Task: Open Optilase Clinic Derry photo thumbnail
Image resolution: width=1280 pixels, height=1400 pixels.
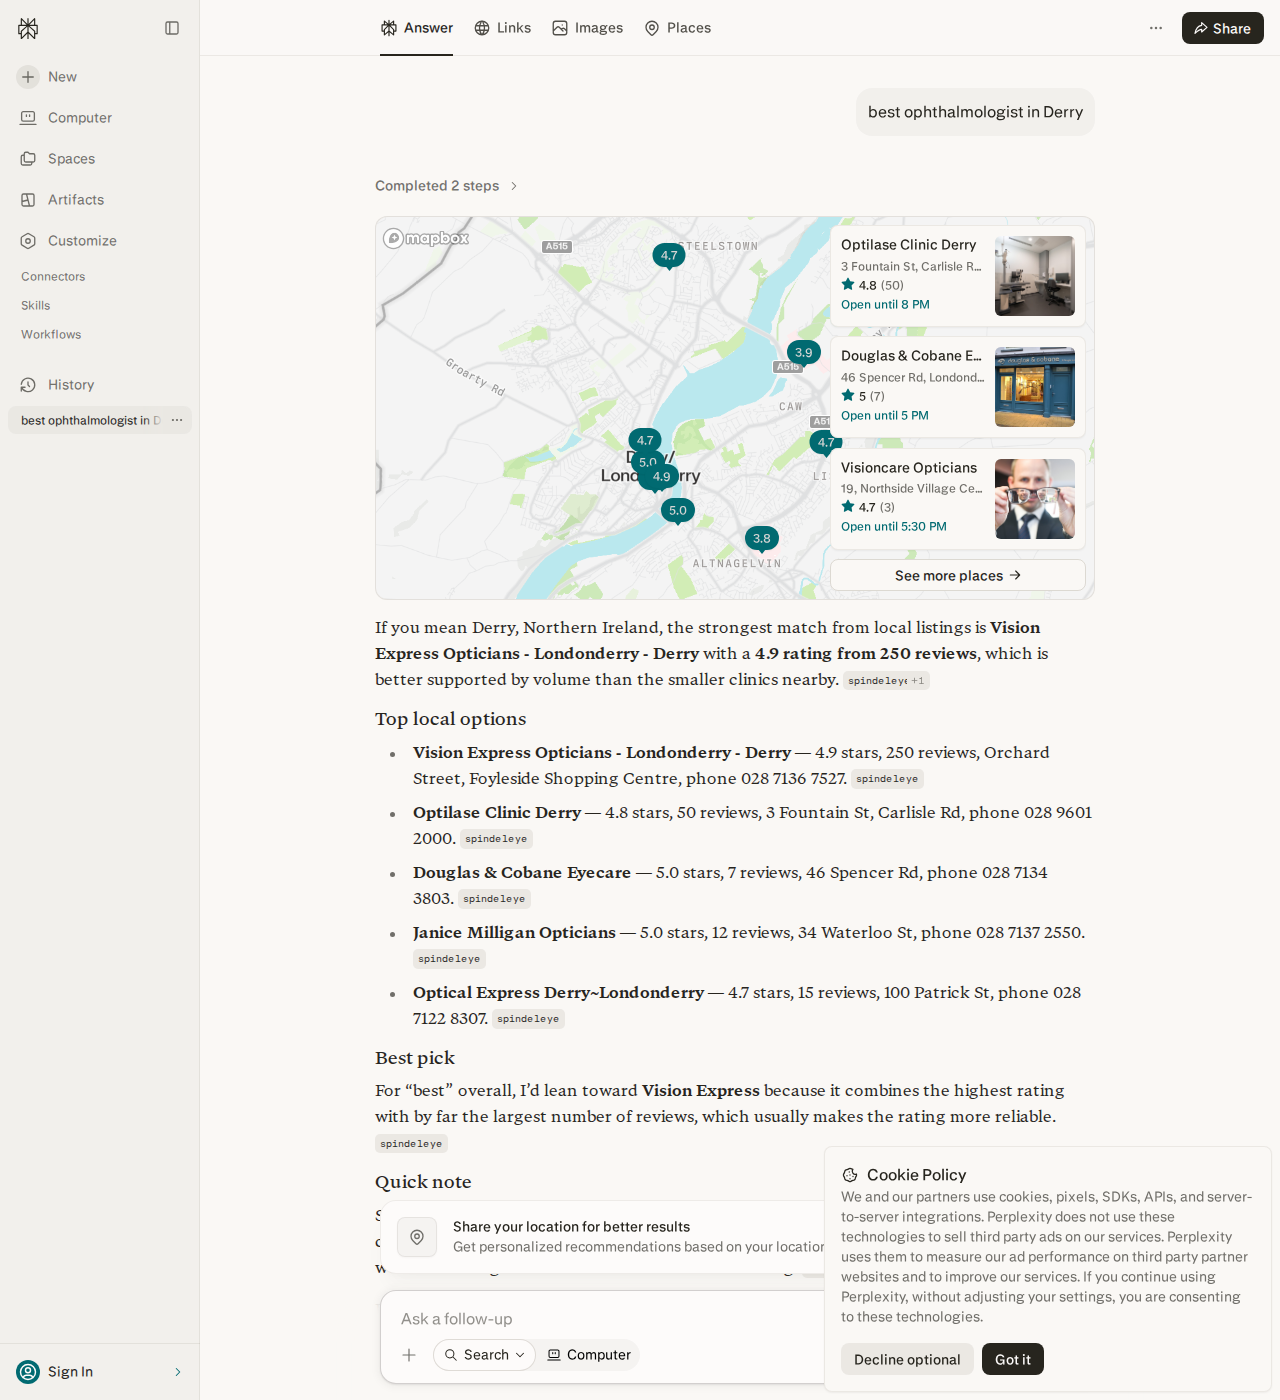Action: pos(1035,276)
